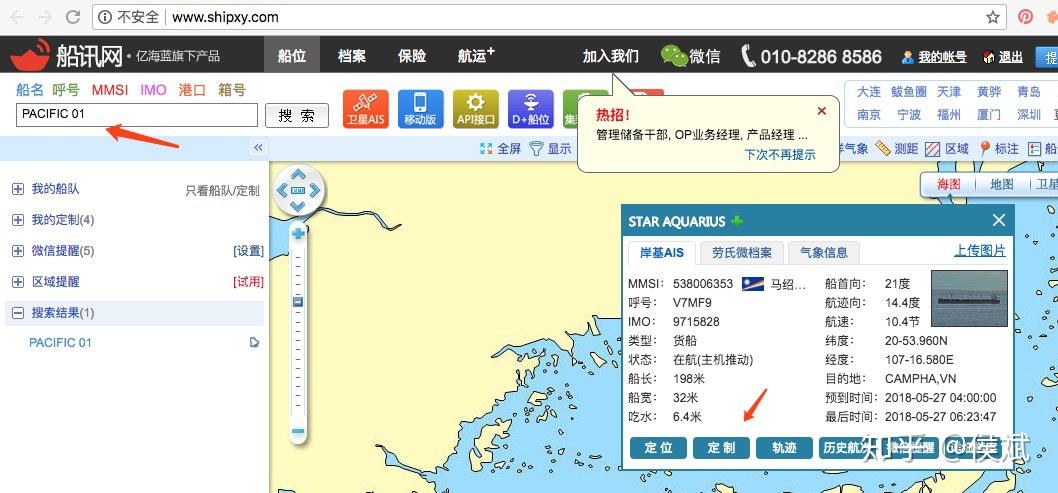
Task: Select PACIFIC 01 search result
Action: [x=60, y=343]
